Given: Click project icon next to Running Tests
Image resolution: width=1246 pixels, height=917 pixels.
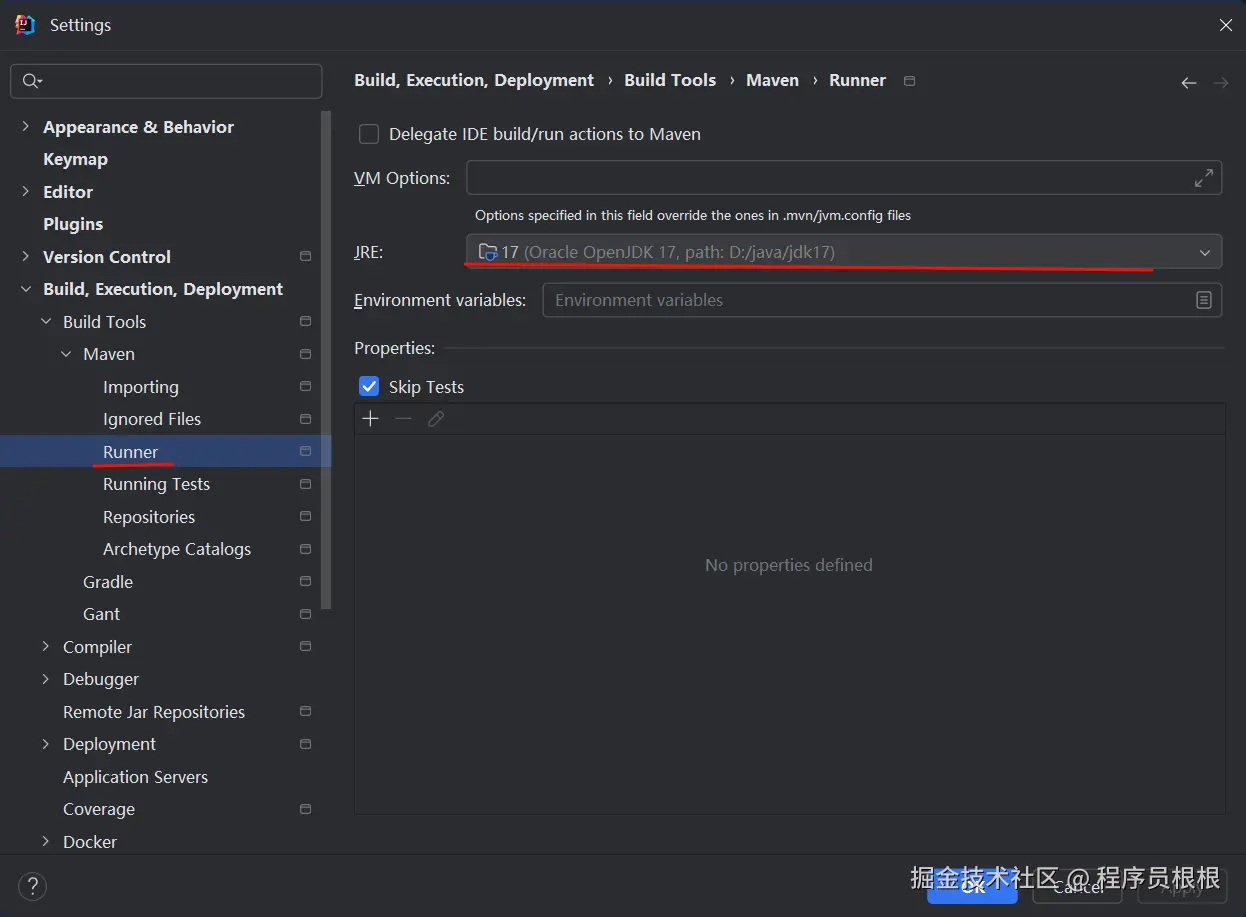Looking at the screenshot, I should pos(305,484).
